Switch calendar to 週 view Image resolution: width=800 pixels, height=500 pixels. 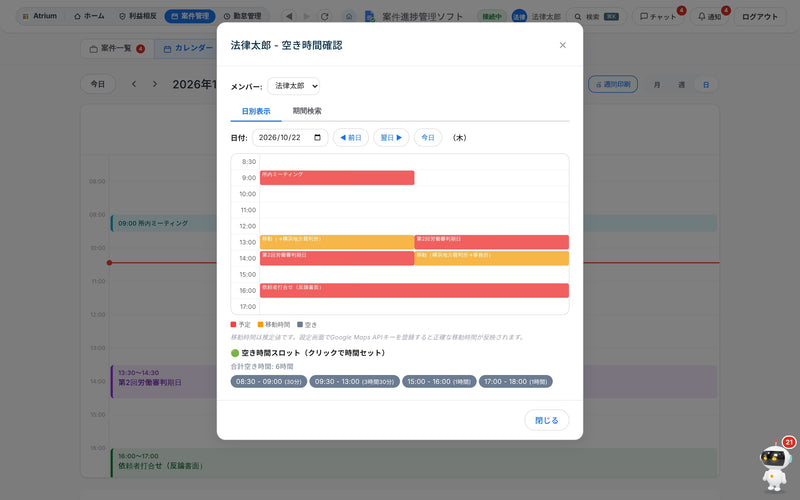click(x=681, y=85)
